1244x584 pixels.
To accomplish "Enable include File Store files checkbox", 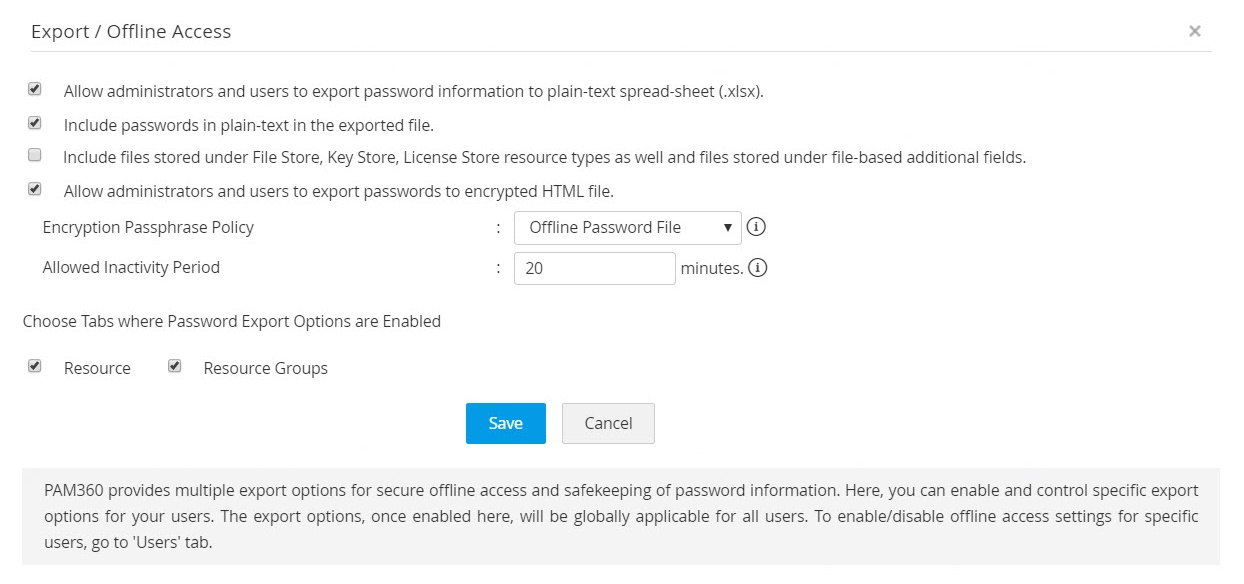I will [35, 156].
